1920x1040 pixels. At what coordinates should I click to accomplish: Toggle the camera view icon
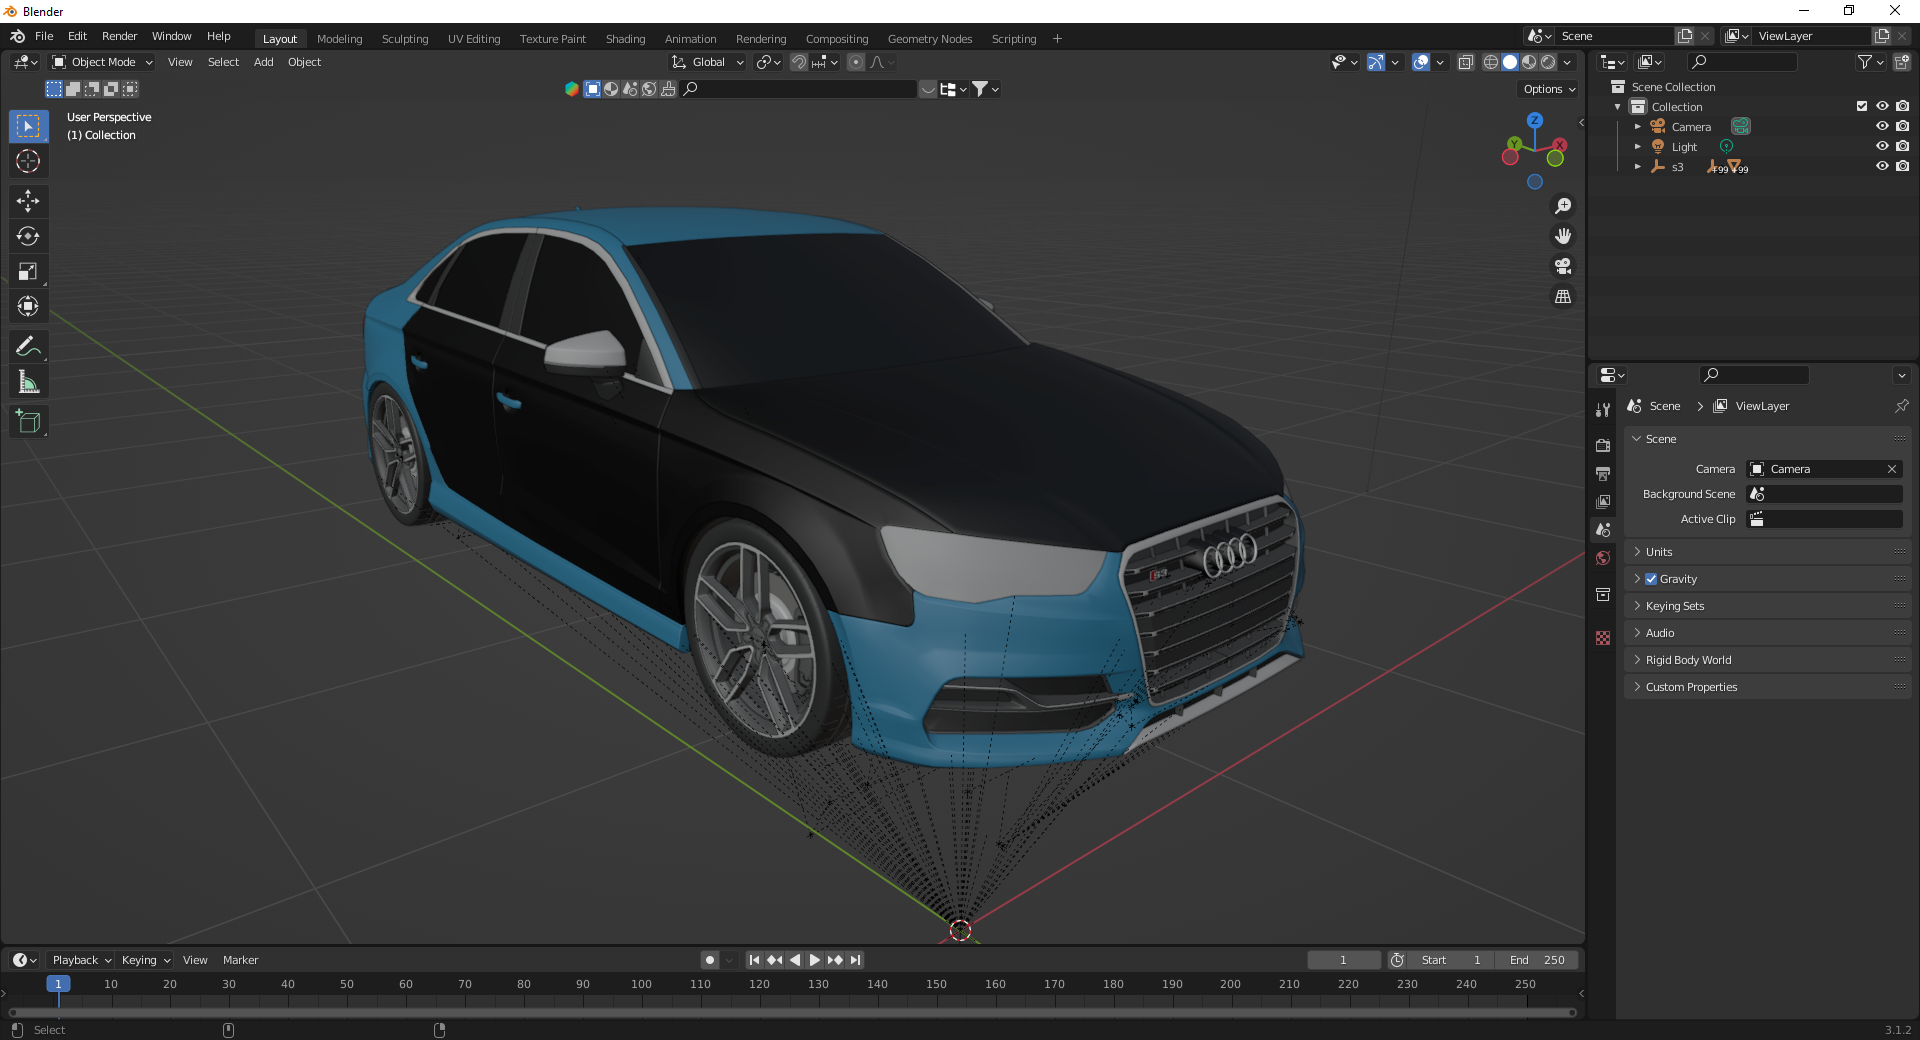click(x=1563, y=266)
